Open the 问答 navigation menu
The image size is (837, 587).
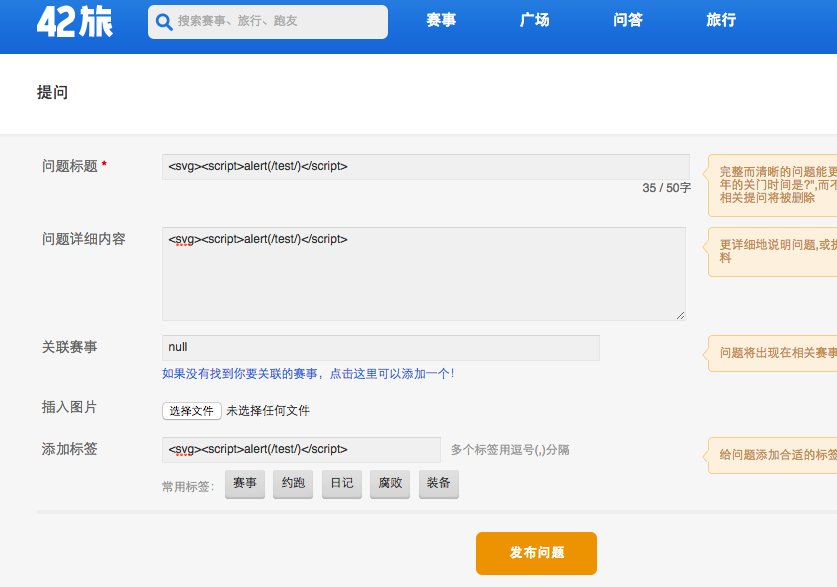(628, 20)
